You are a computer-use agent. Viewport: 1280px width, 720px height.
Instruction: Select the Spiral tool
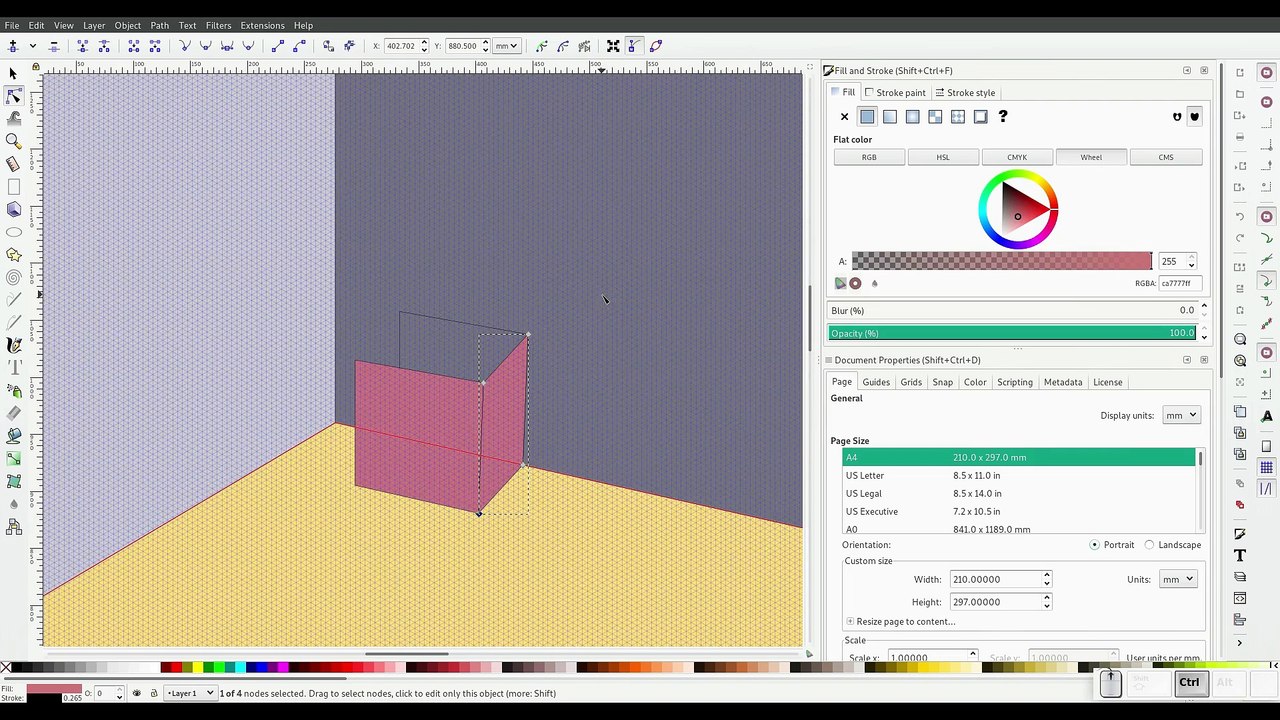[x=13, y=277]
